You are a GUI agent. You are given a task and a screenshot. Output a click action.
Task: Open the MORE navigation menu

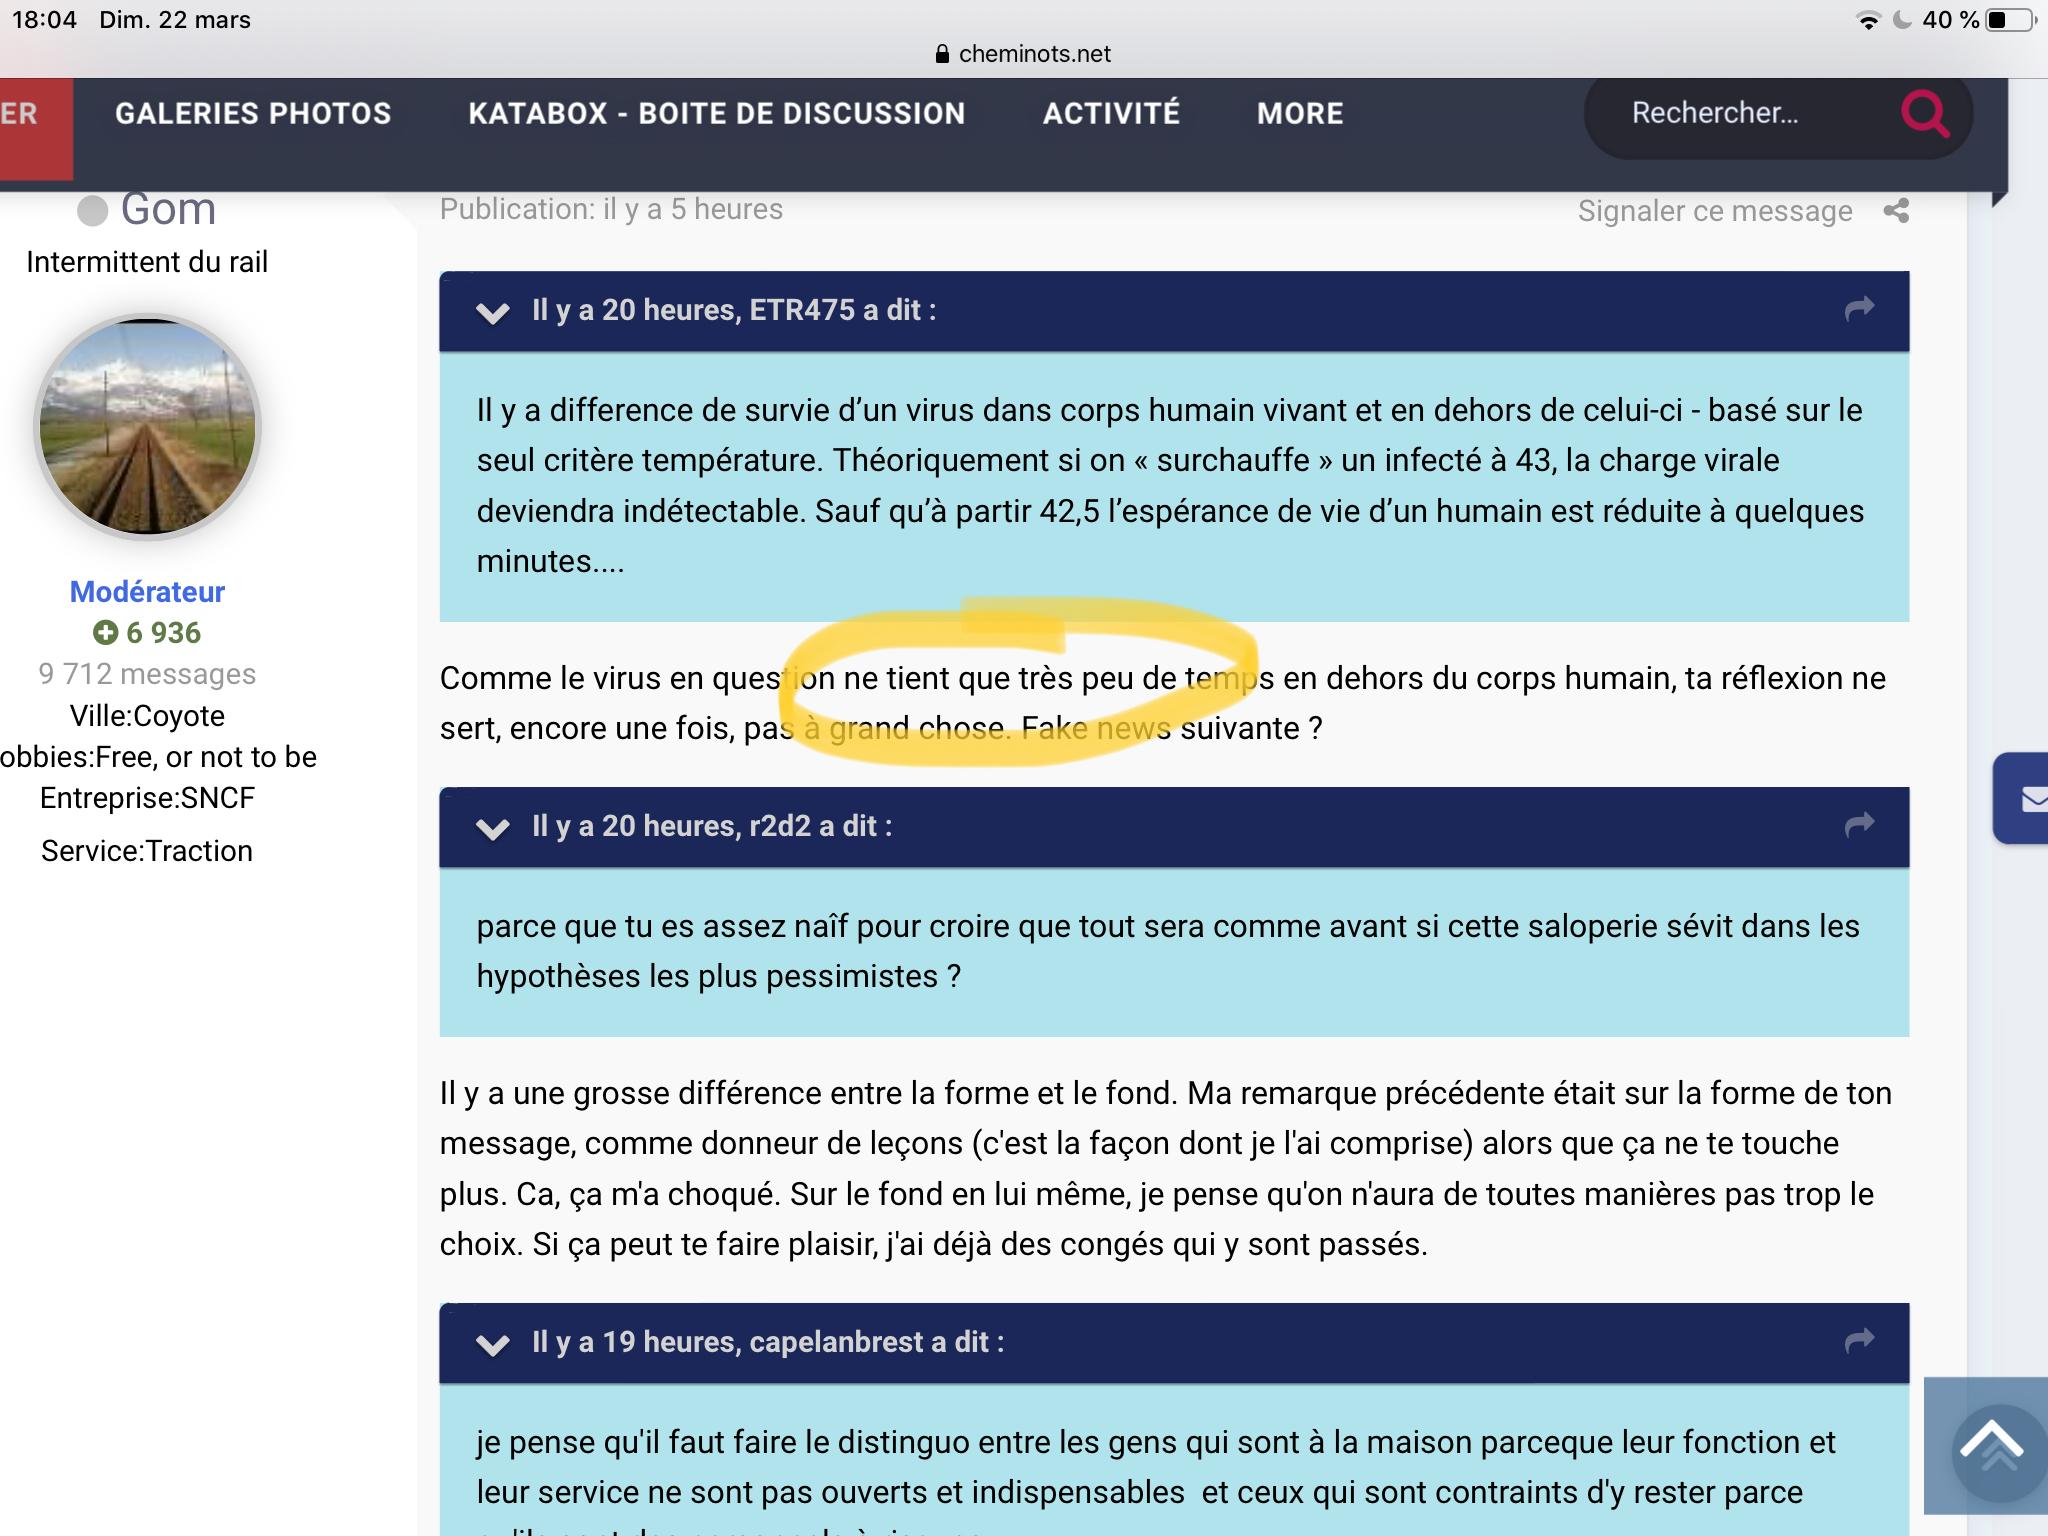pyautogui.click(x=1299, y=113)
